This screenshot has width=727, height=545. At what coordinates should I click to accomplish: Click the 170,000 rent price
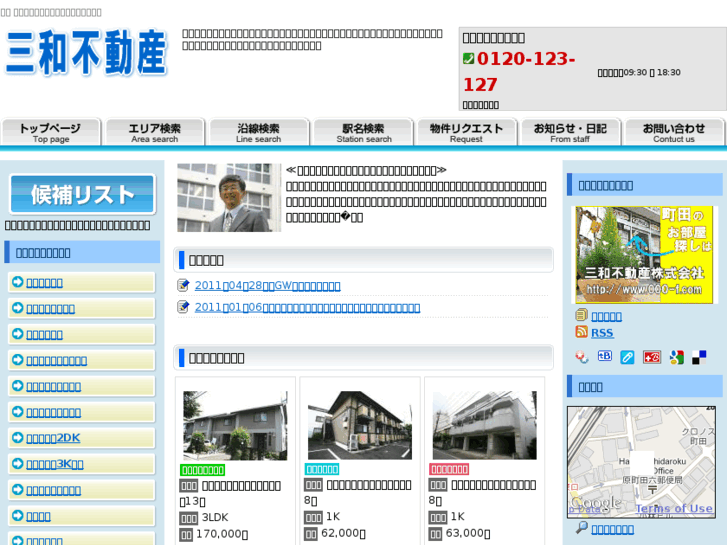tap(222, 534)
